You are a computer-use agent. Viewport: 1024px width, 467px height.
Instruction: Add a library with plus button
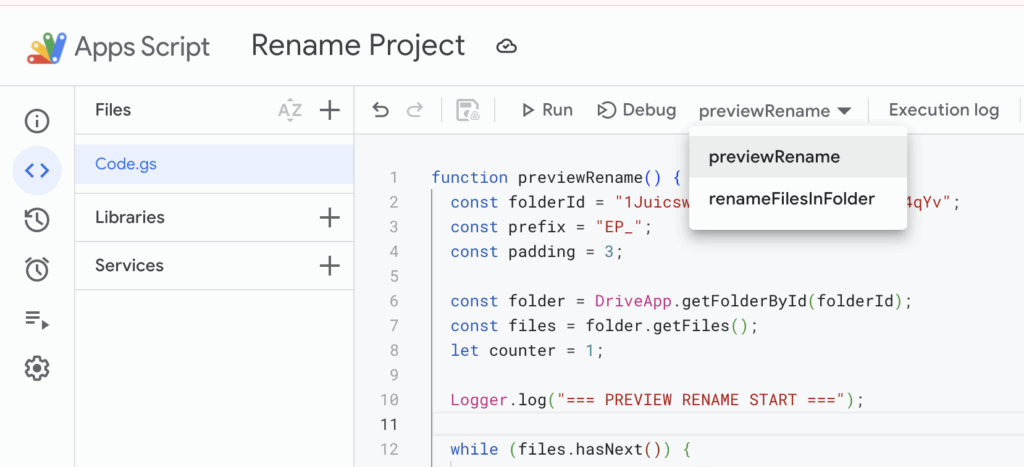(329, 217)
